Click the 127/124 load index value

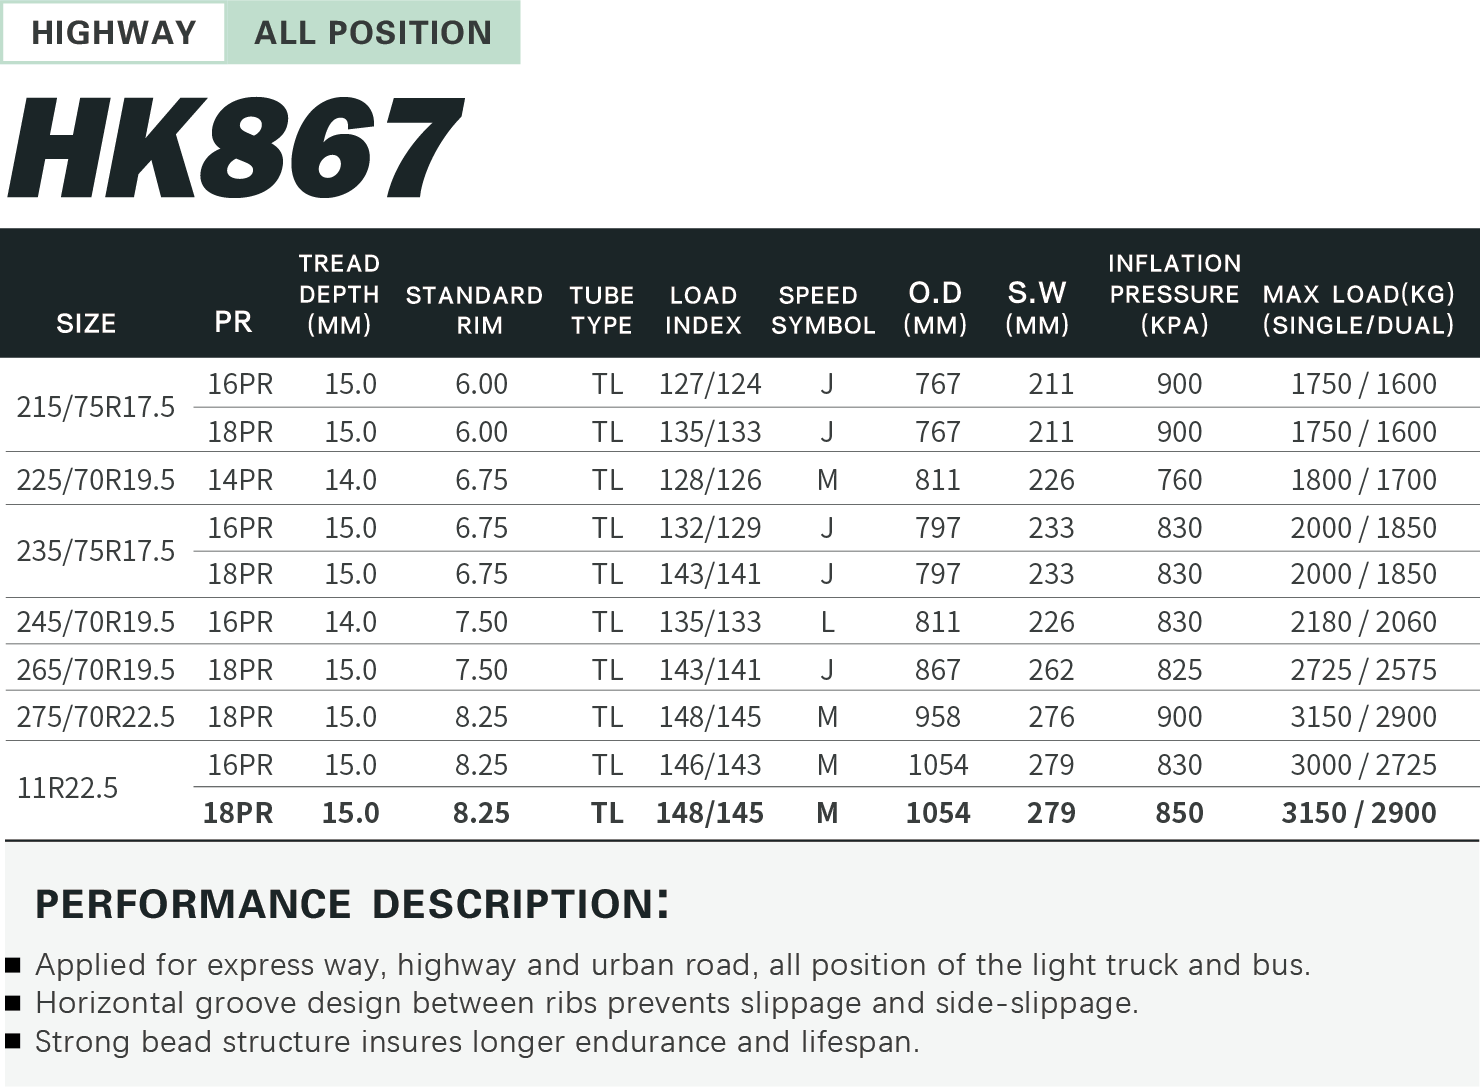pyautogui.click(x=709, y=384)
